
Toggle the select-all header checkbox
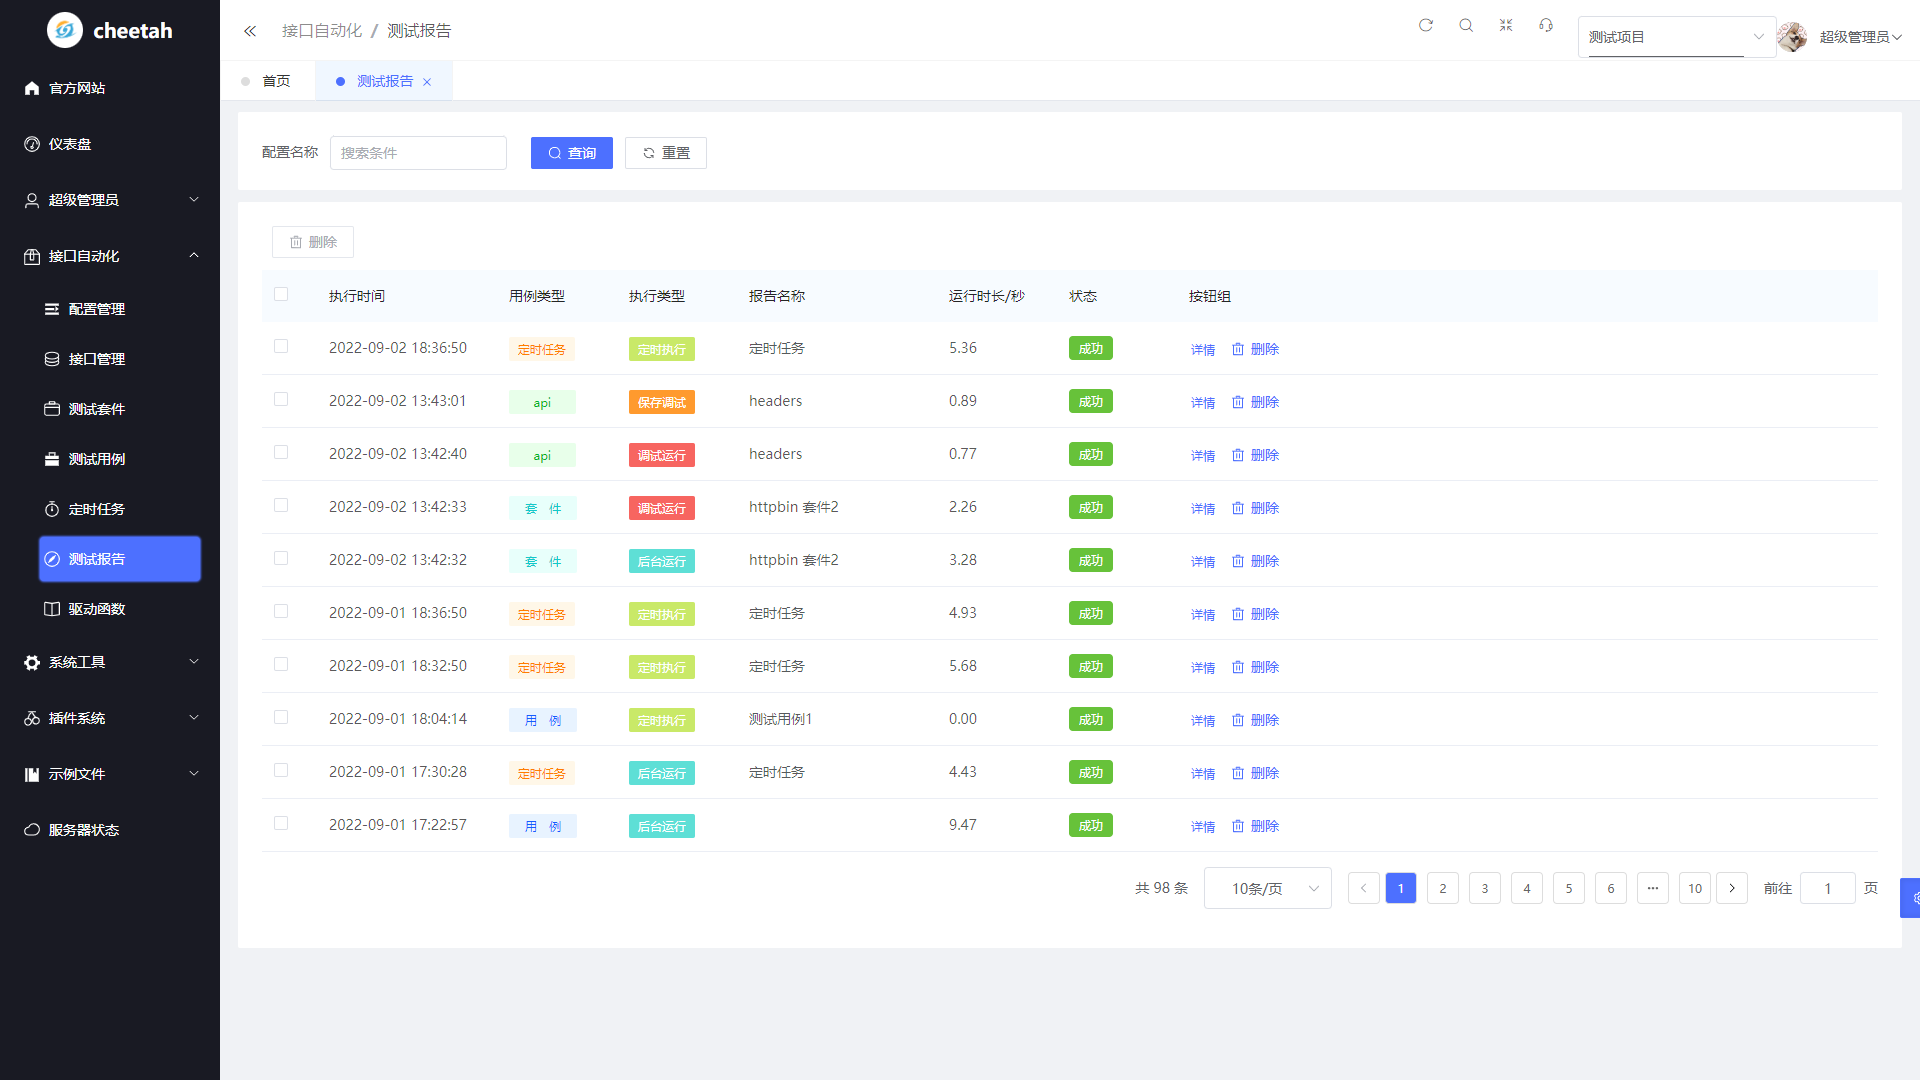point(281,294)
